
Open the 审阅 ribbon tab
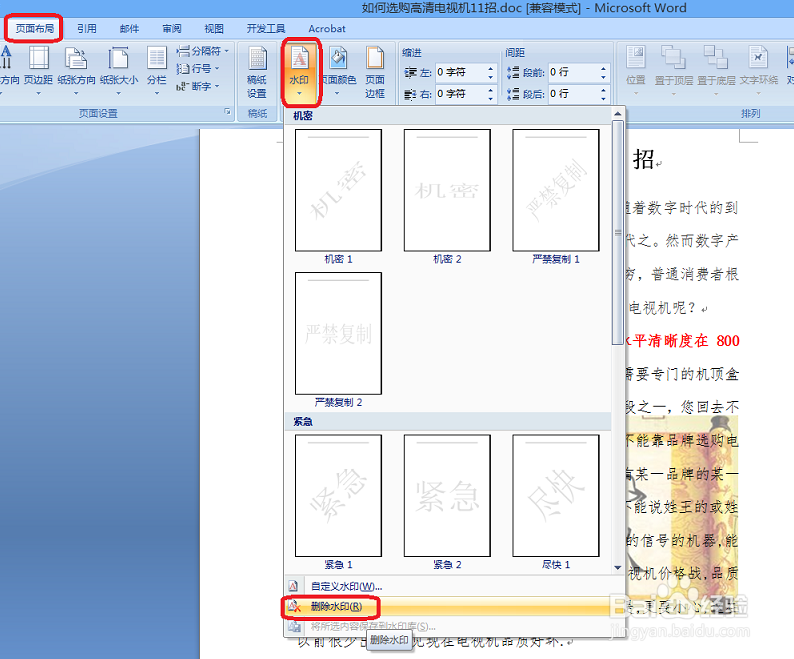(x=172, y=29)
